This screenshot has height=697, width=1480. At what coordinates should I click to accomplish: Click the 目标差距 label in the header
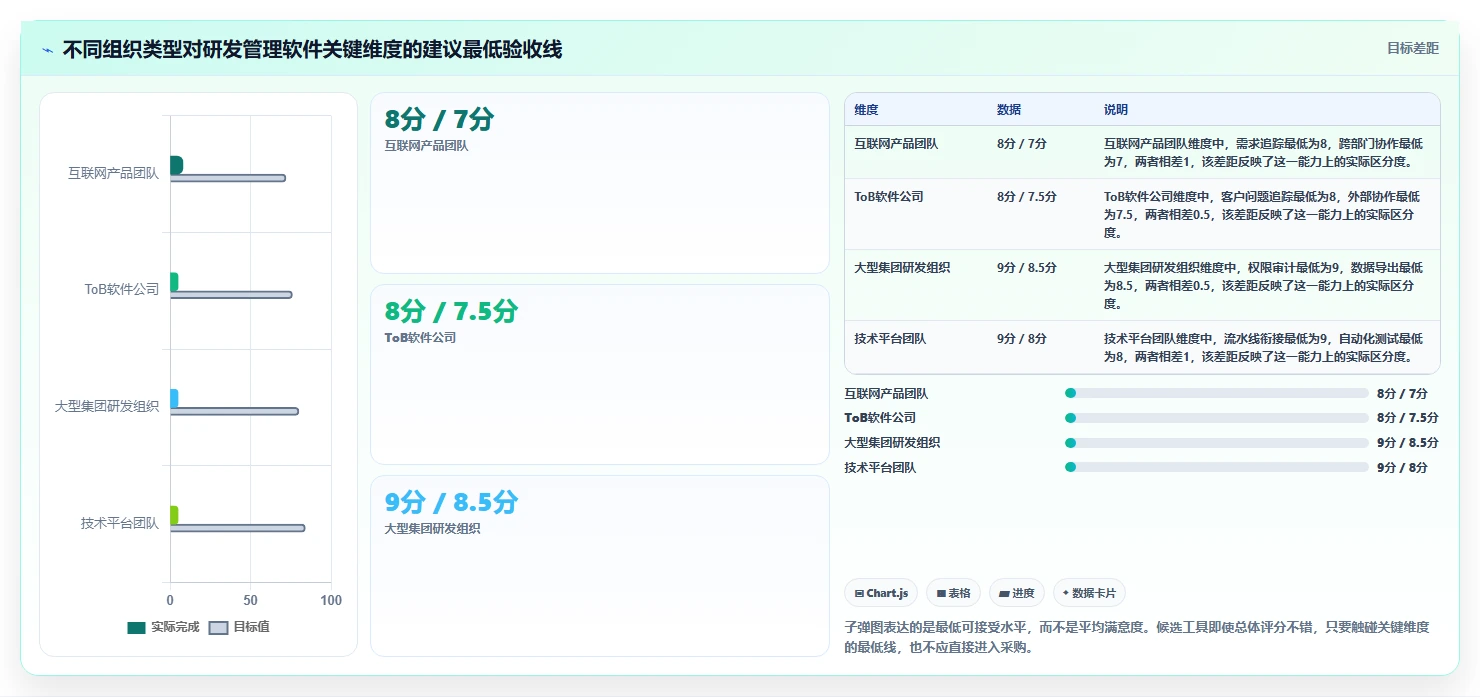tap(1413, 48)
